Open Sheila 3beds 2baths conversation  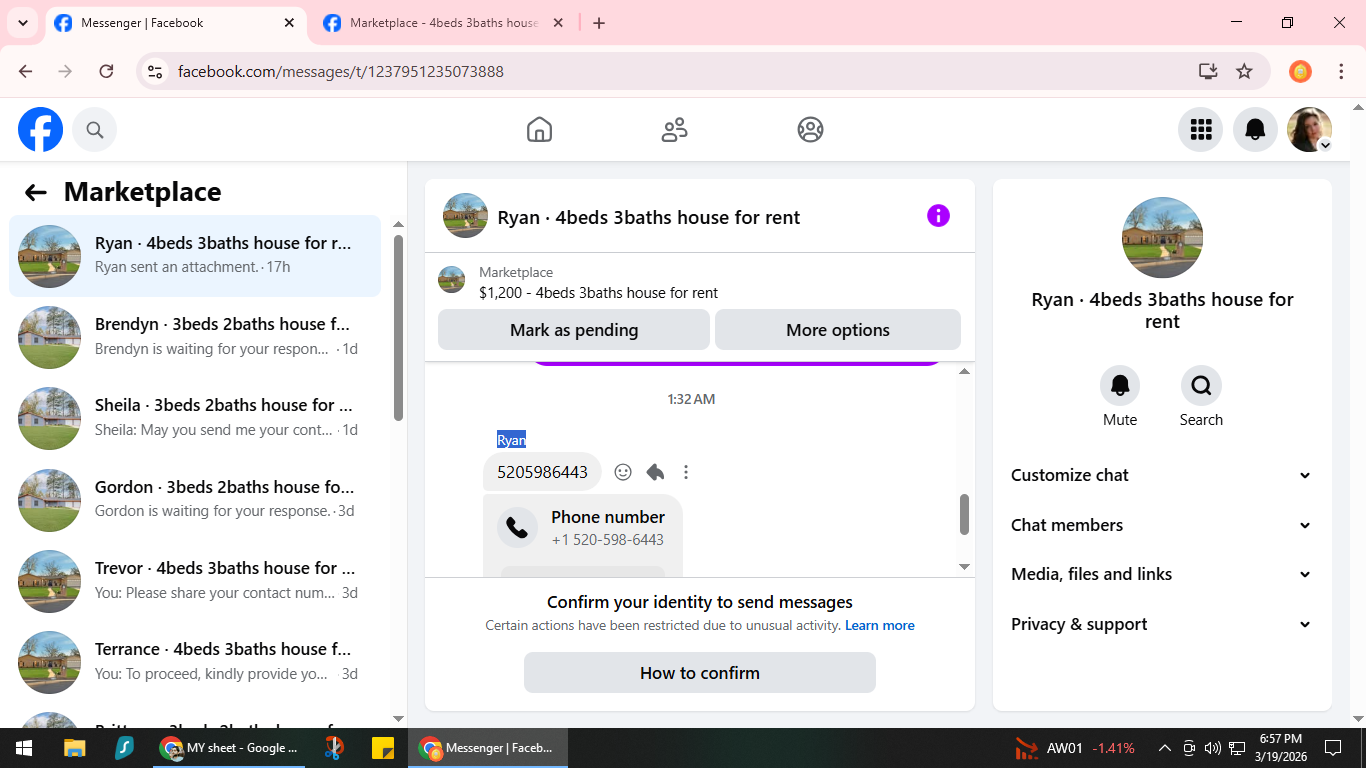point(195,418)
